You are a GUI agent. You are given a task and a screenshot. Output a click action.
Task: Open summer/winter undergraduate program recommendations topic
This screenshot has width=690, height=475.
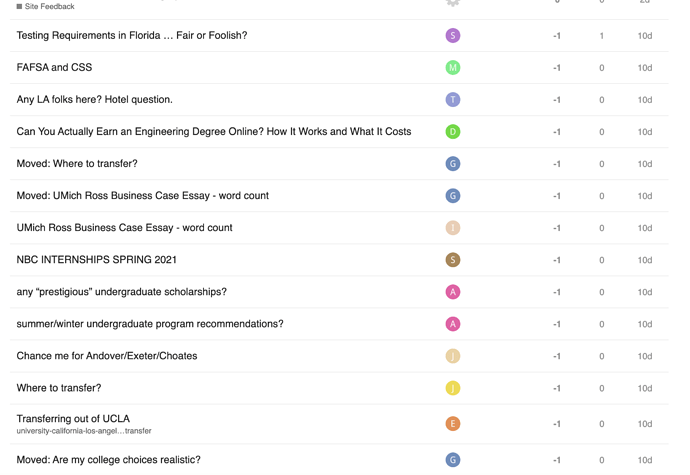click(150, 324)
